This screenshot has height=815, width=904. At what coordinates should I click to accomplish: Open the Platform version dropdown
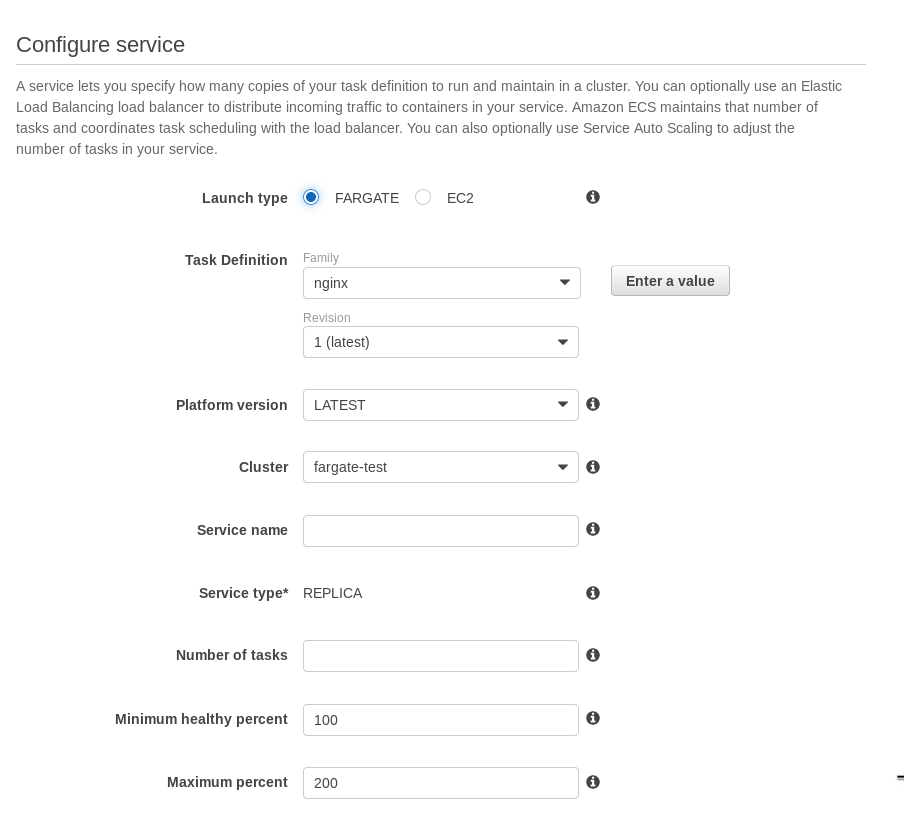click(x=440, y=405)
